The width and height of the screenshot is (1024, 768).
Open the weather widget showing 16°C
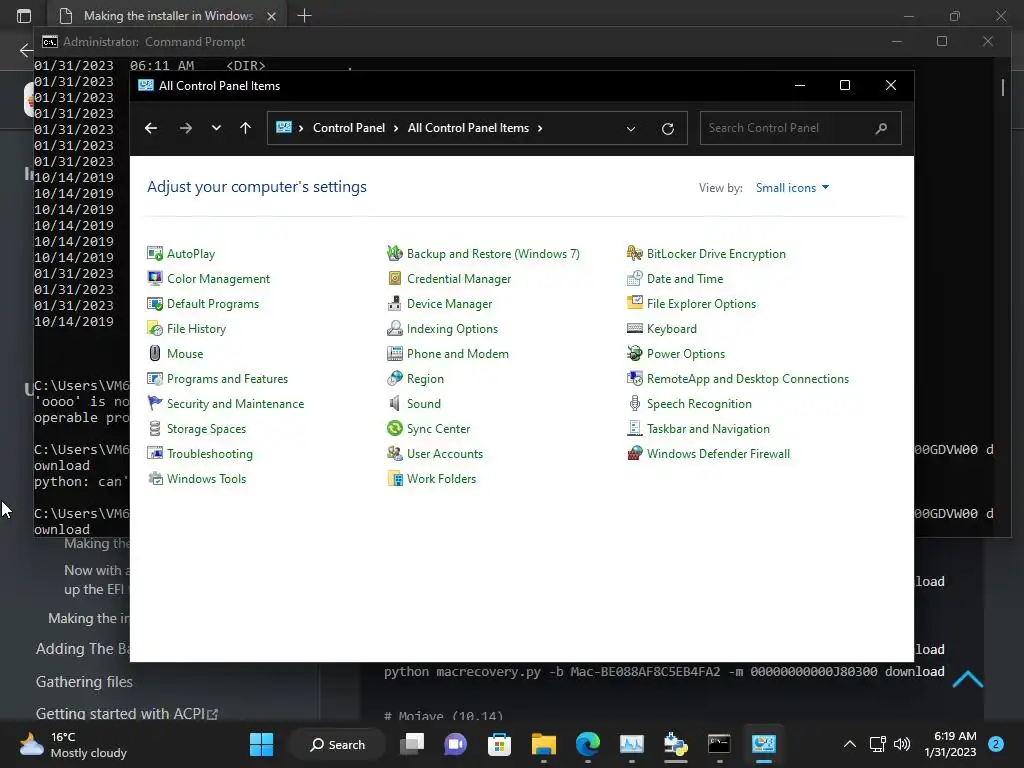point(73,744)
